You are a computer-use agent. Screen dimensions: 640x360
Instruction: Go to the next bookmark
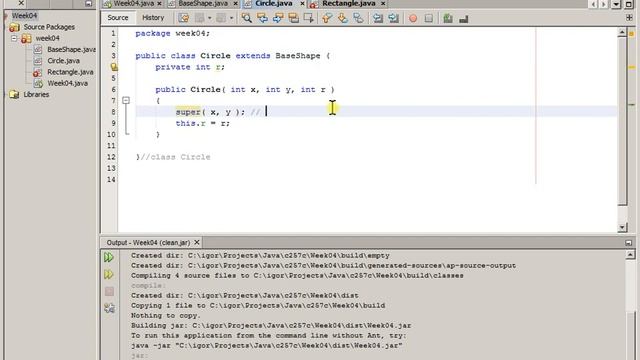pos(342,18)
